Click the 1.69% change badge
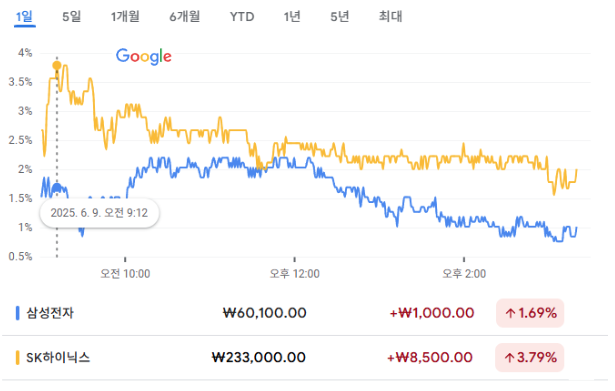615x391 pixels. click(530, 313)
